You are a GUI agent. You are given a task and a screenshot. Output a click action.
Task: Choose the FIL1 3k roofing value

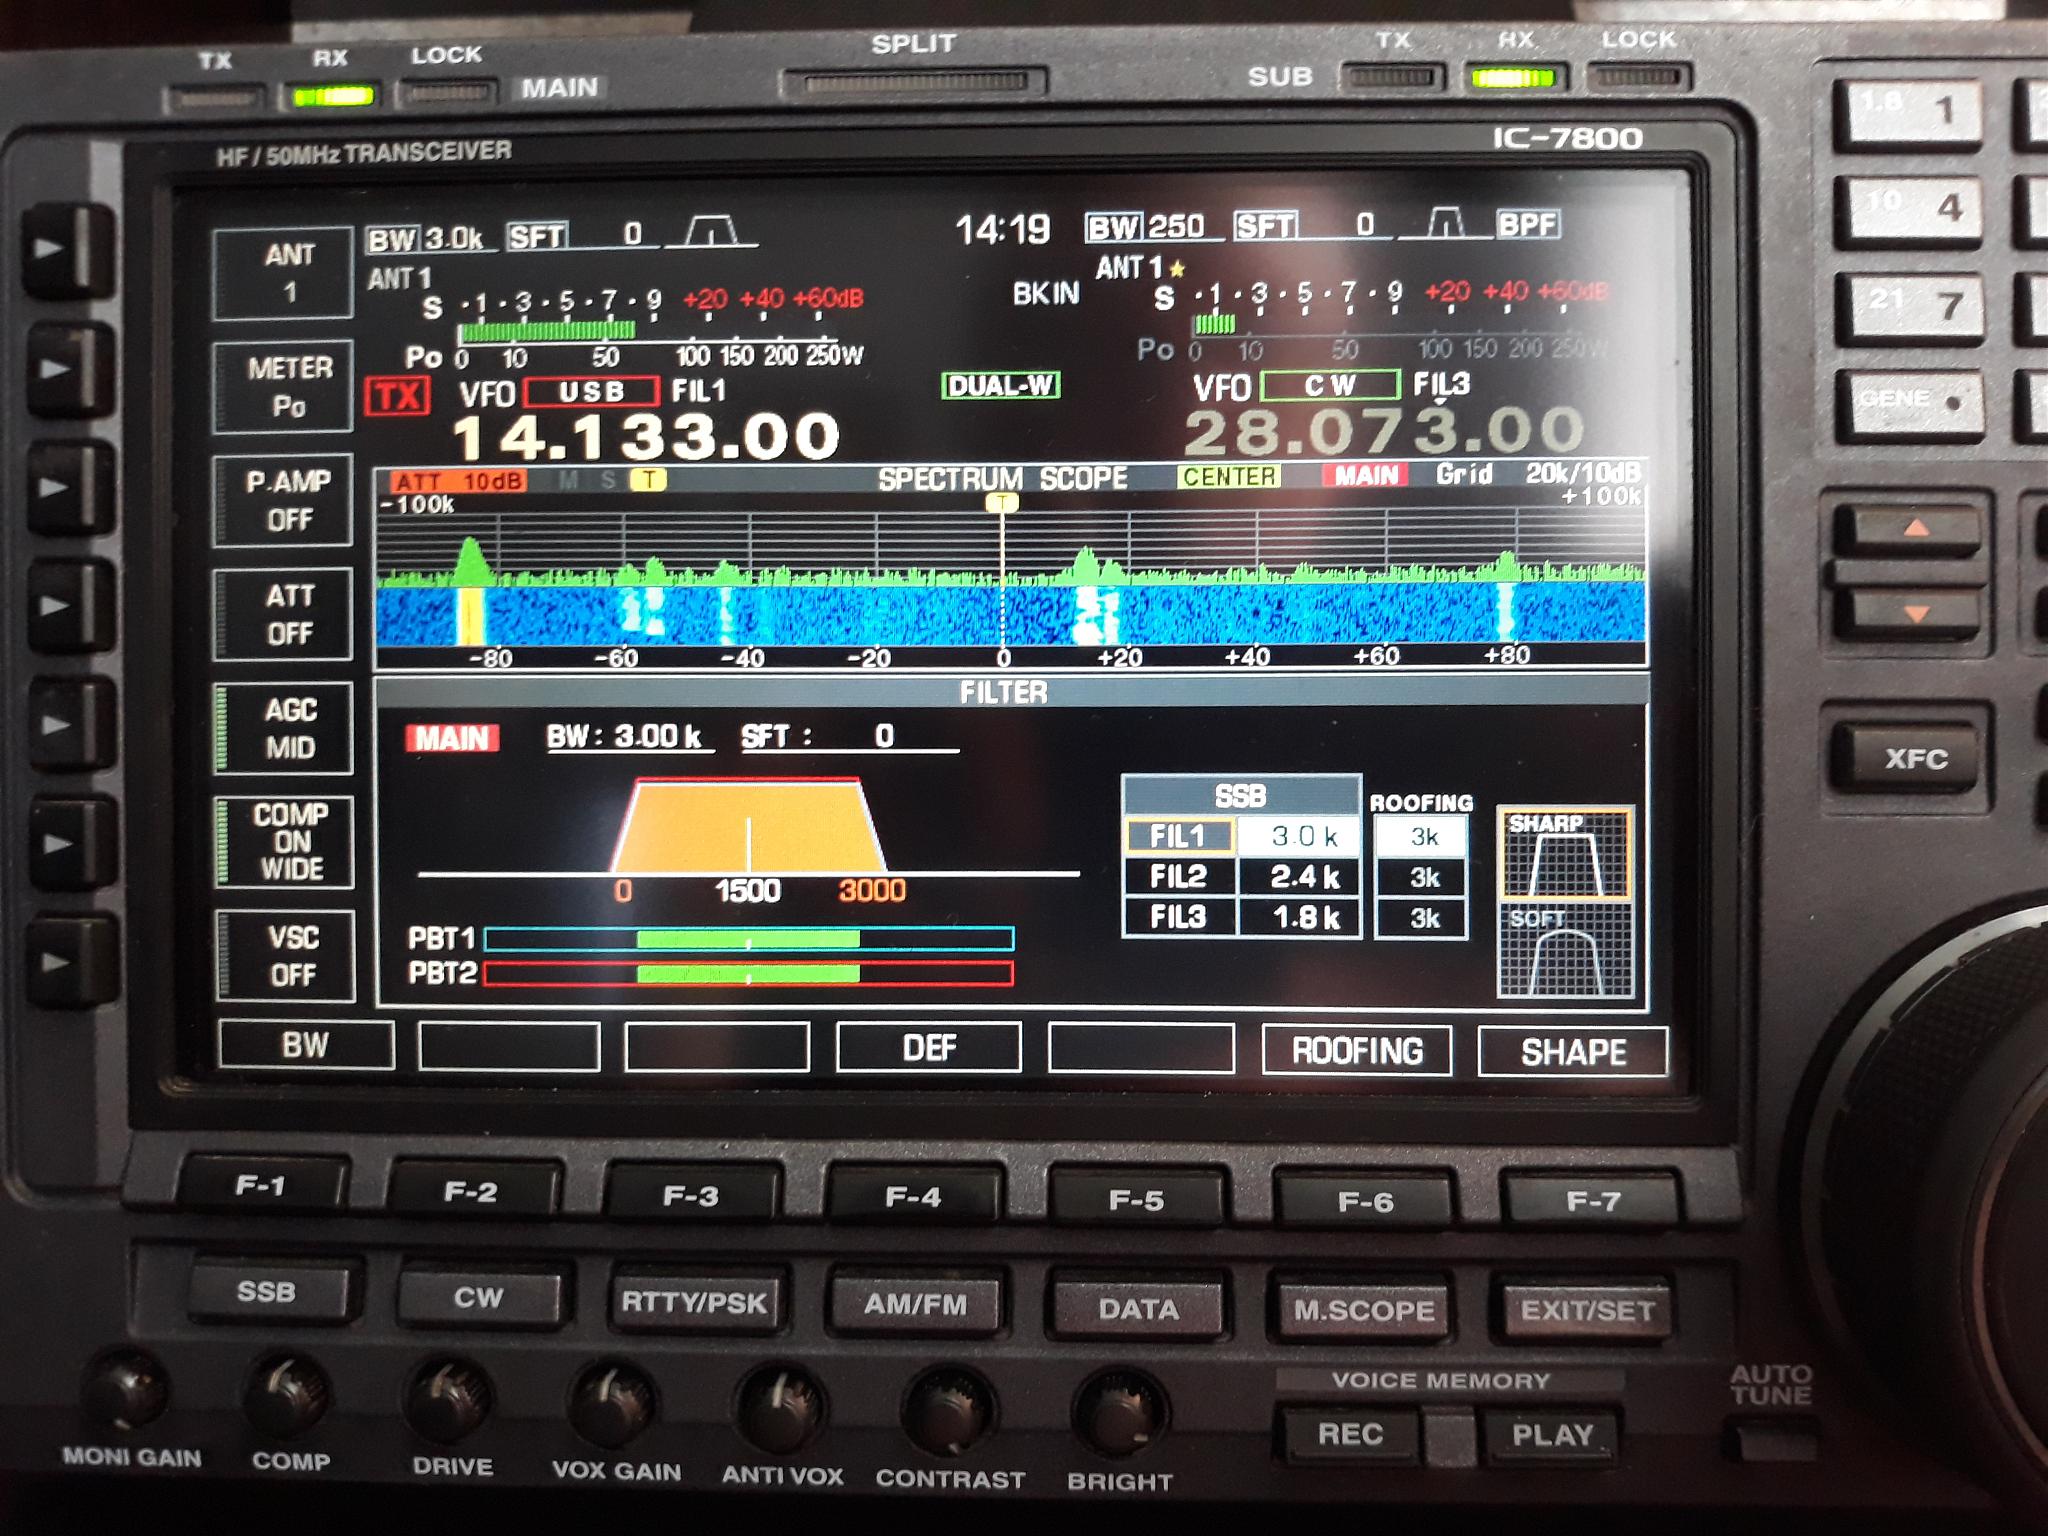tap(1422, 837)
